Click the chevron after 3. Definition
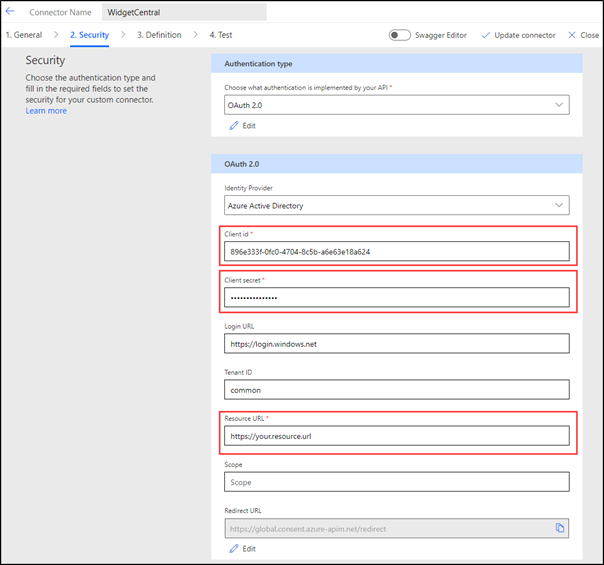 (196, 35)
